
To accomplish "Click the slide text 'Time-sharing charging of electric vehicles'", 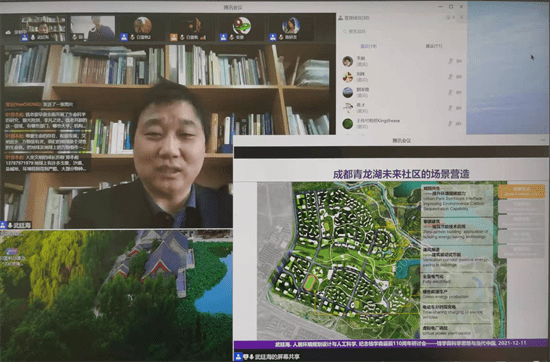I will tap(452, 314).
